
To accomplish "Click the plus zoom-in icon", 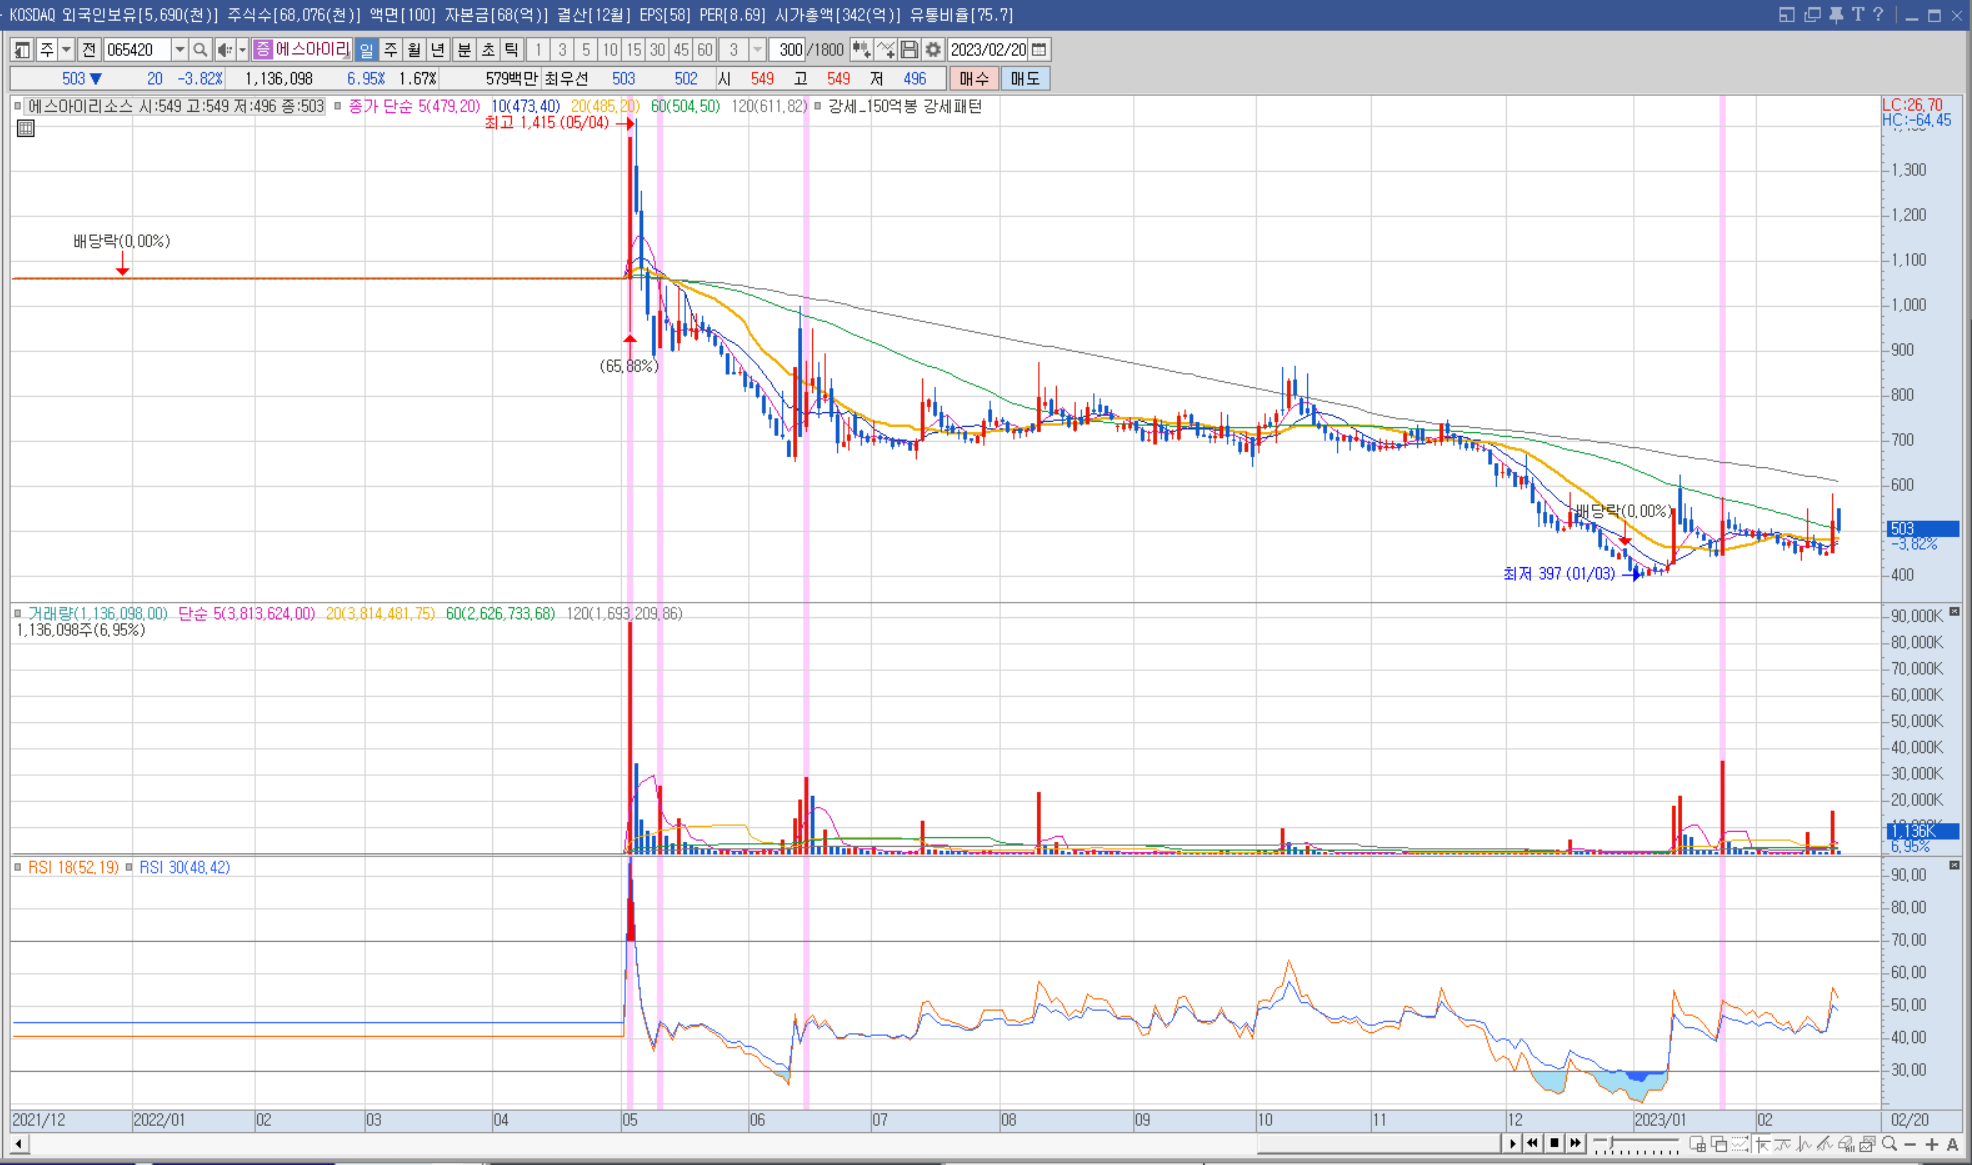I will pyautogui.click(x=1931, y=1144).
